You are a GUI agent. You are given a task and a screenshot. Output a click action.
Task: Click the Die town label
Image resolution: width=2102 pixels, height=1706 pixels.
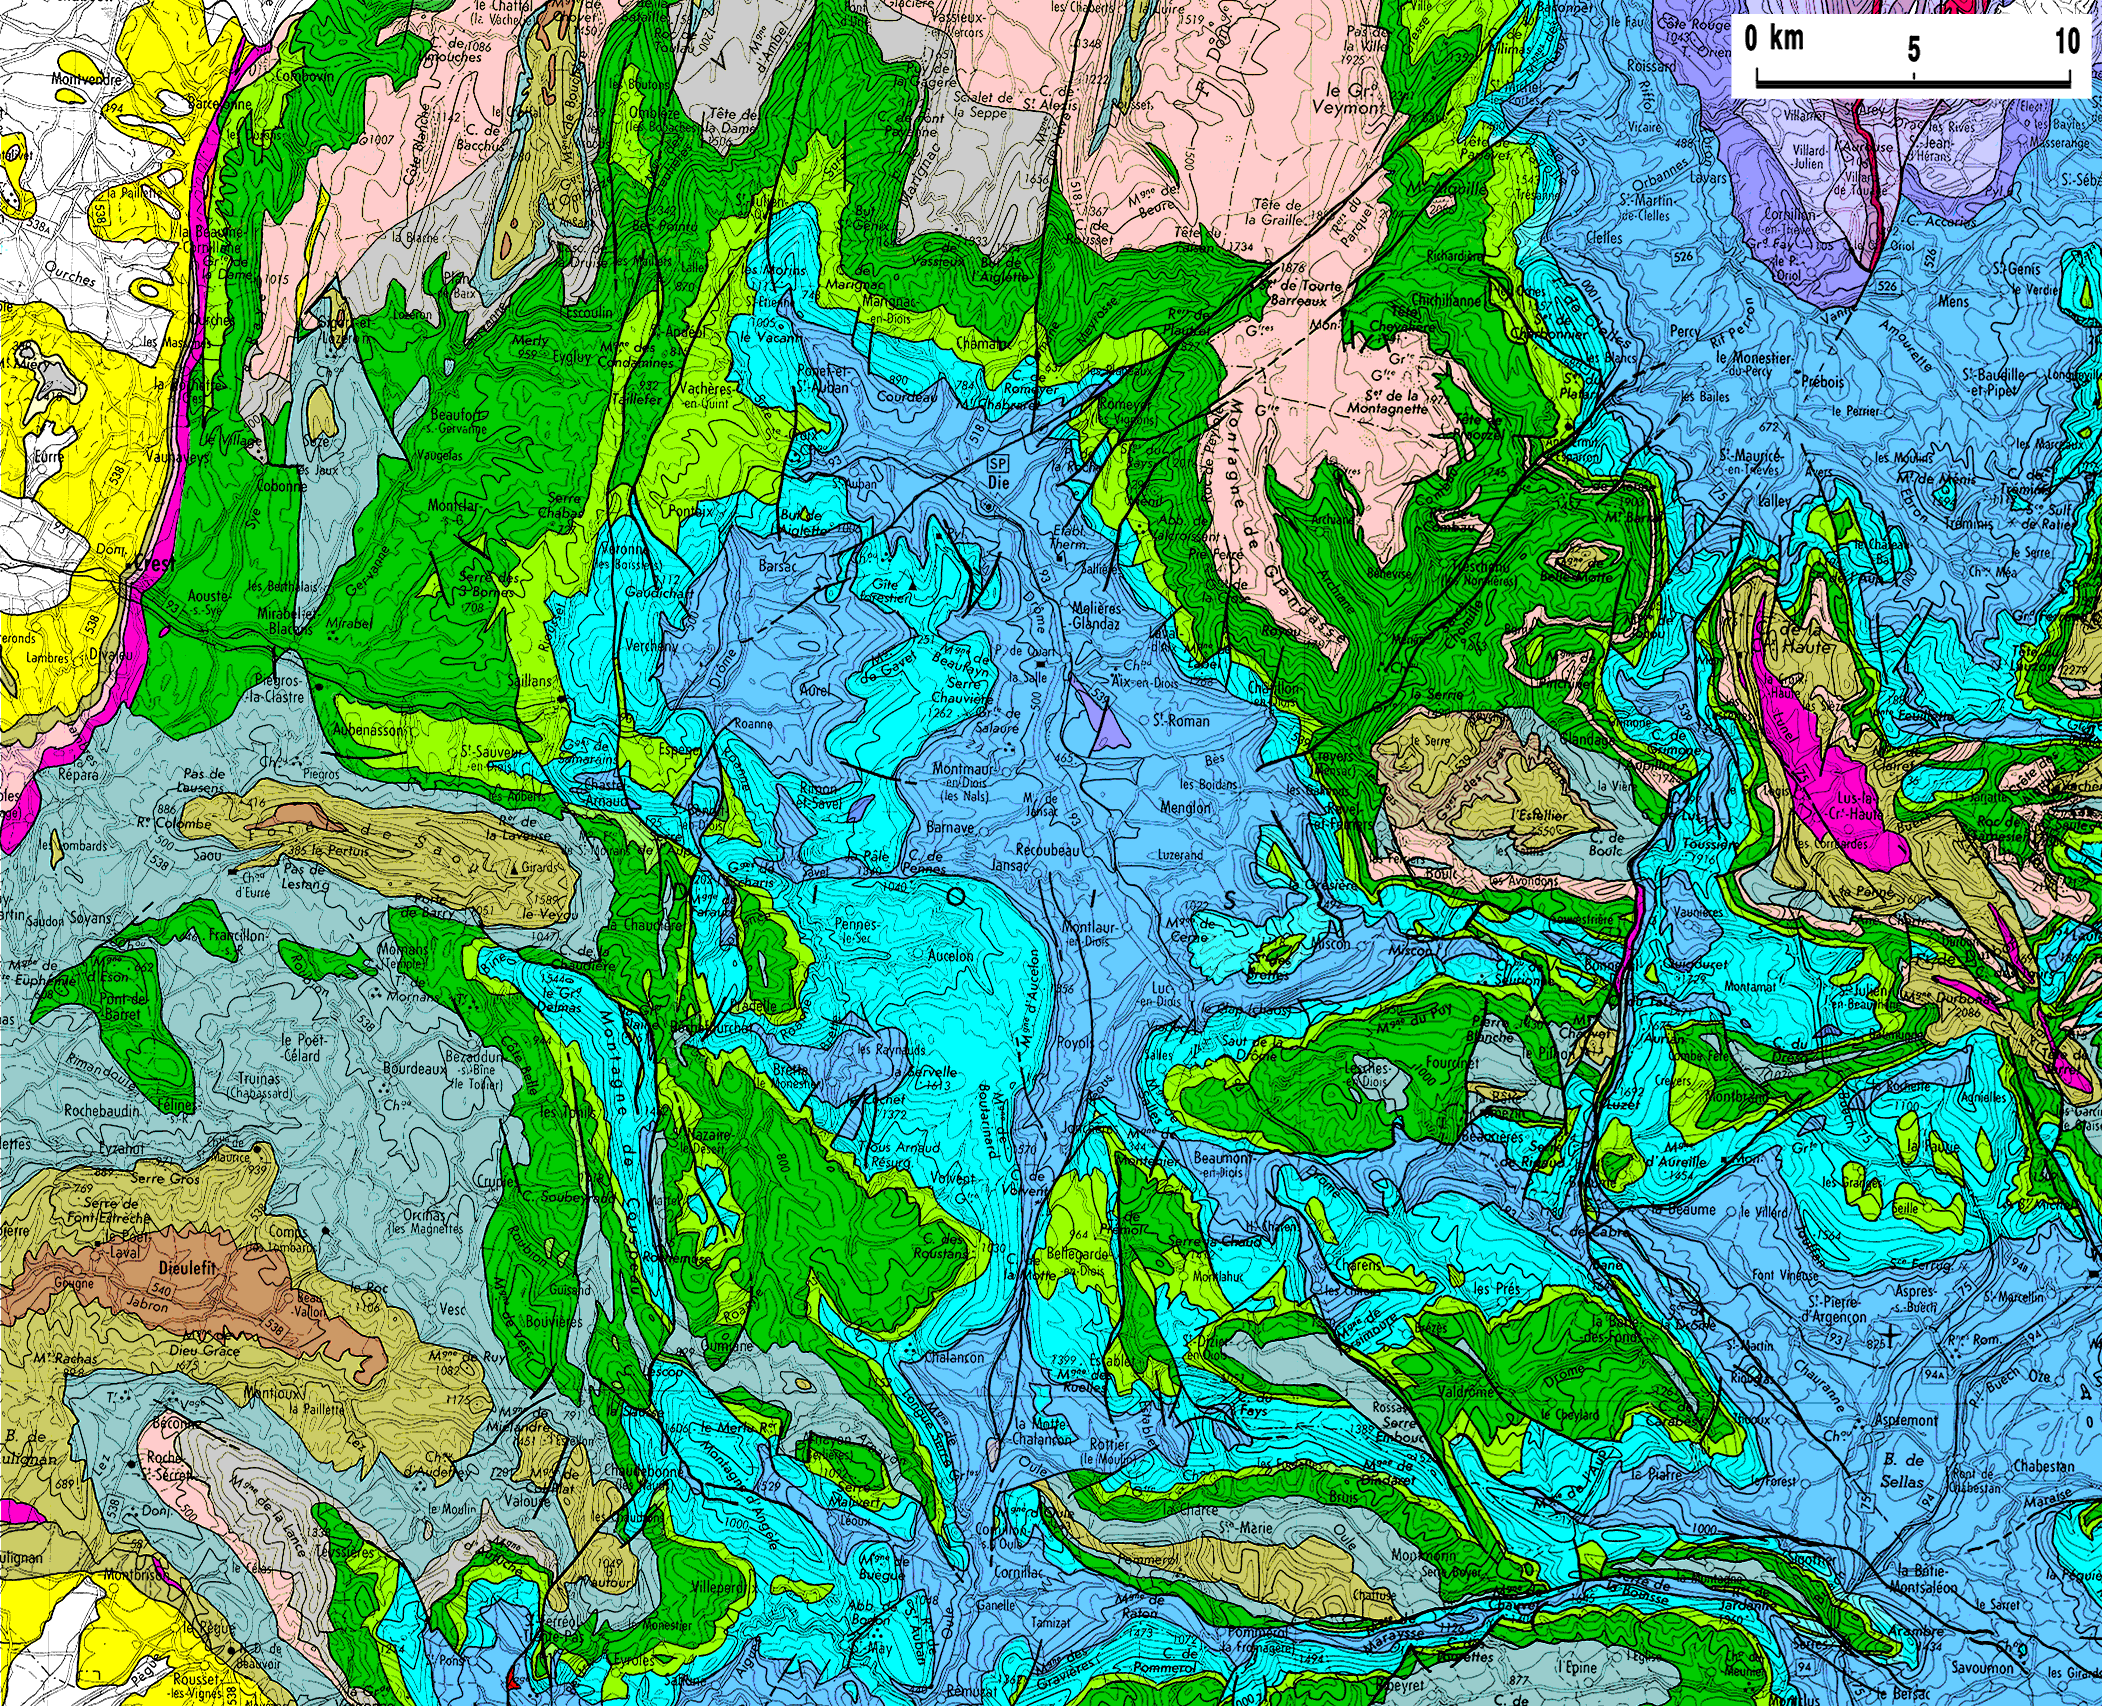(x=998, y=483)
